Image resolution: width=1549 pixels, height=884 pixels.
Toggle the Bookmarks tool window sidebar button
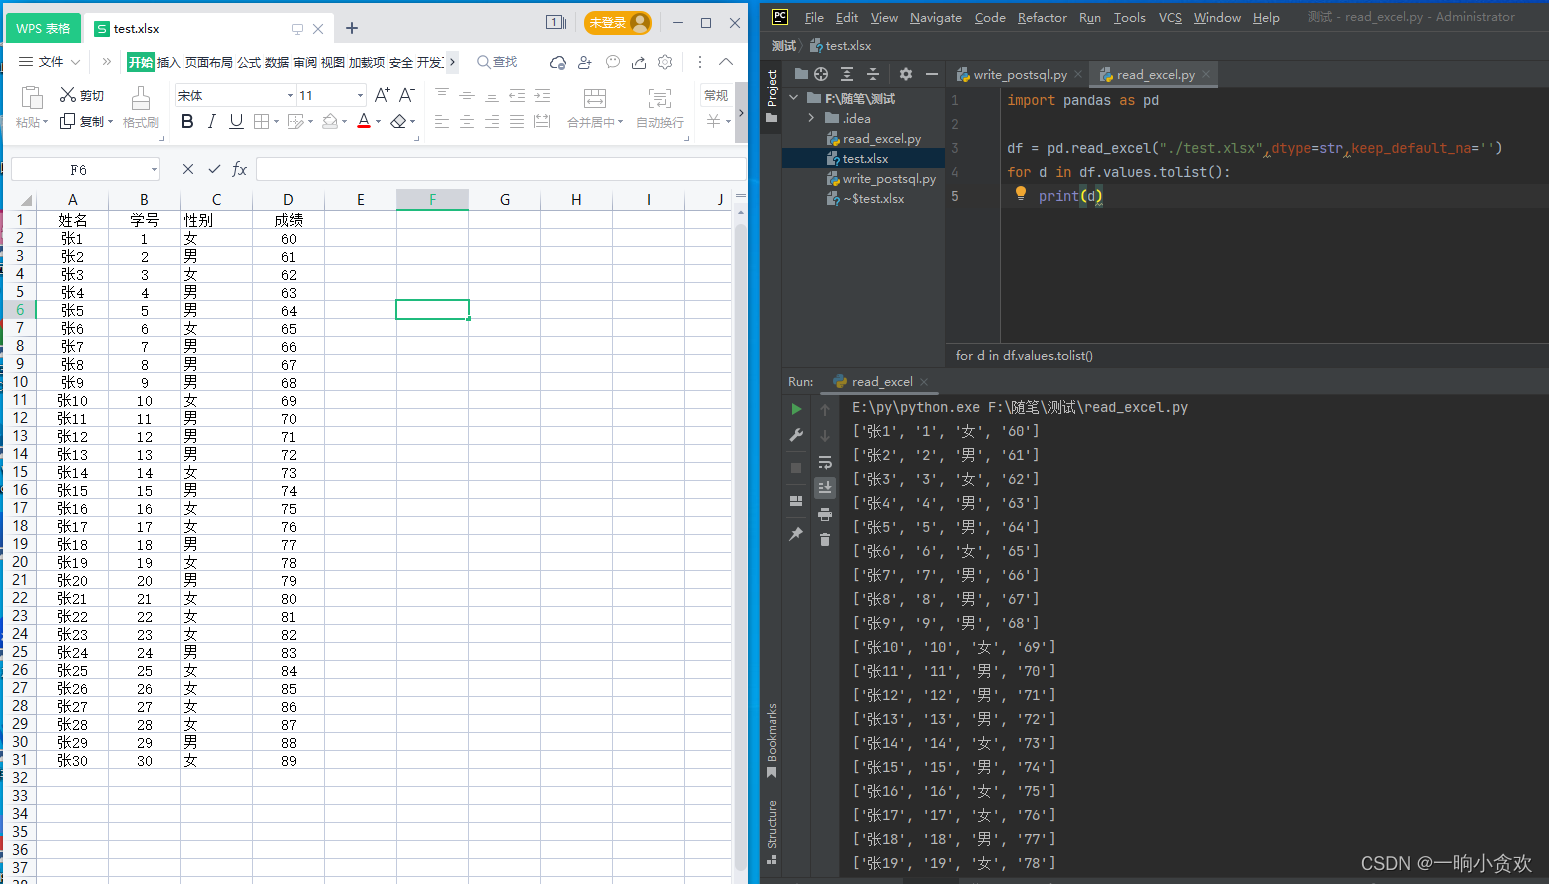[x=772, y=741]
